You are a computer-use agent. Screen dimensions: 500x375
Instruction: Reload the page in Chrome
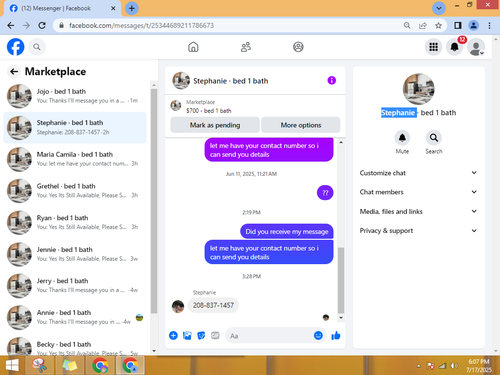pyautogui.click(x=42, y=25)
